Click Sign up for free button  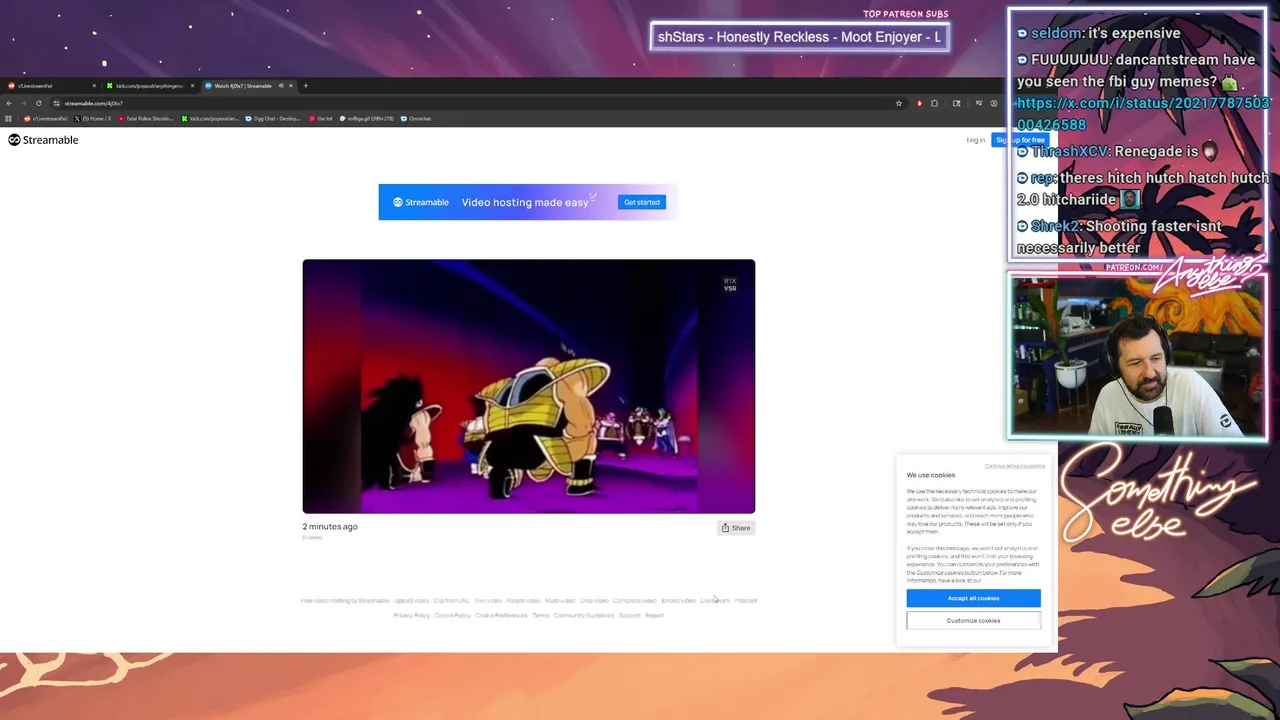1020,140
